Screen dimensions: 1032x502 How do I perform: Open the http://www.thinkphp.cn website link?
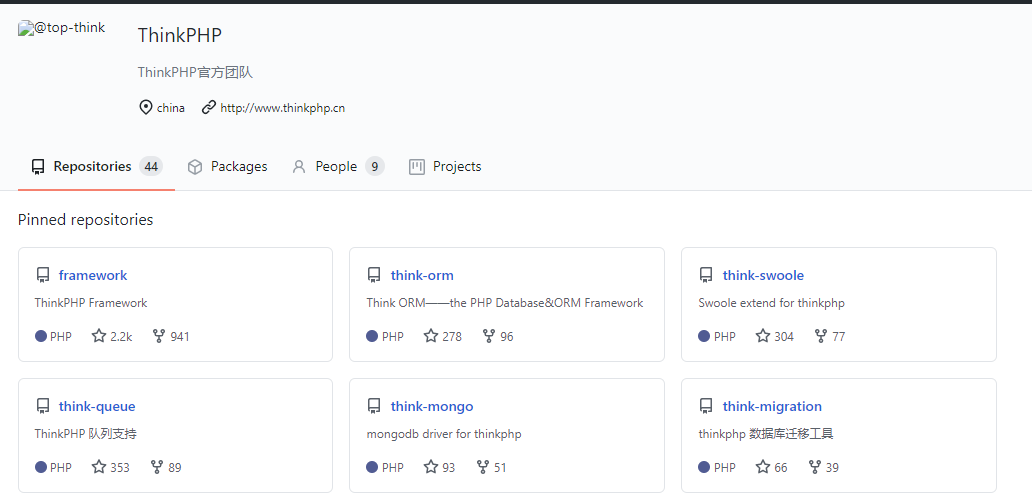click(282, 108)
